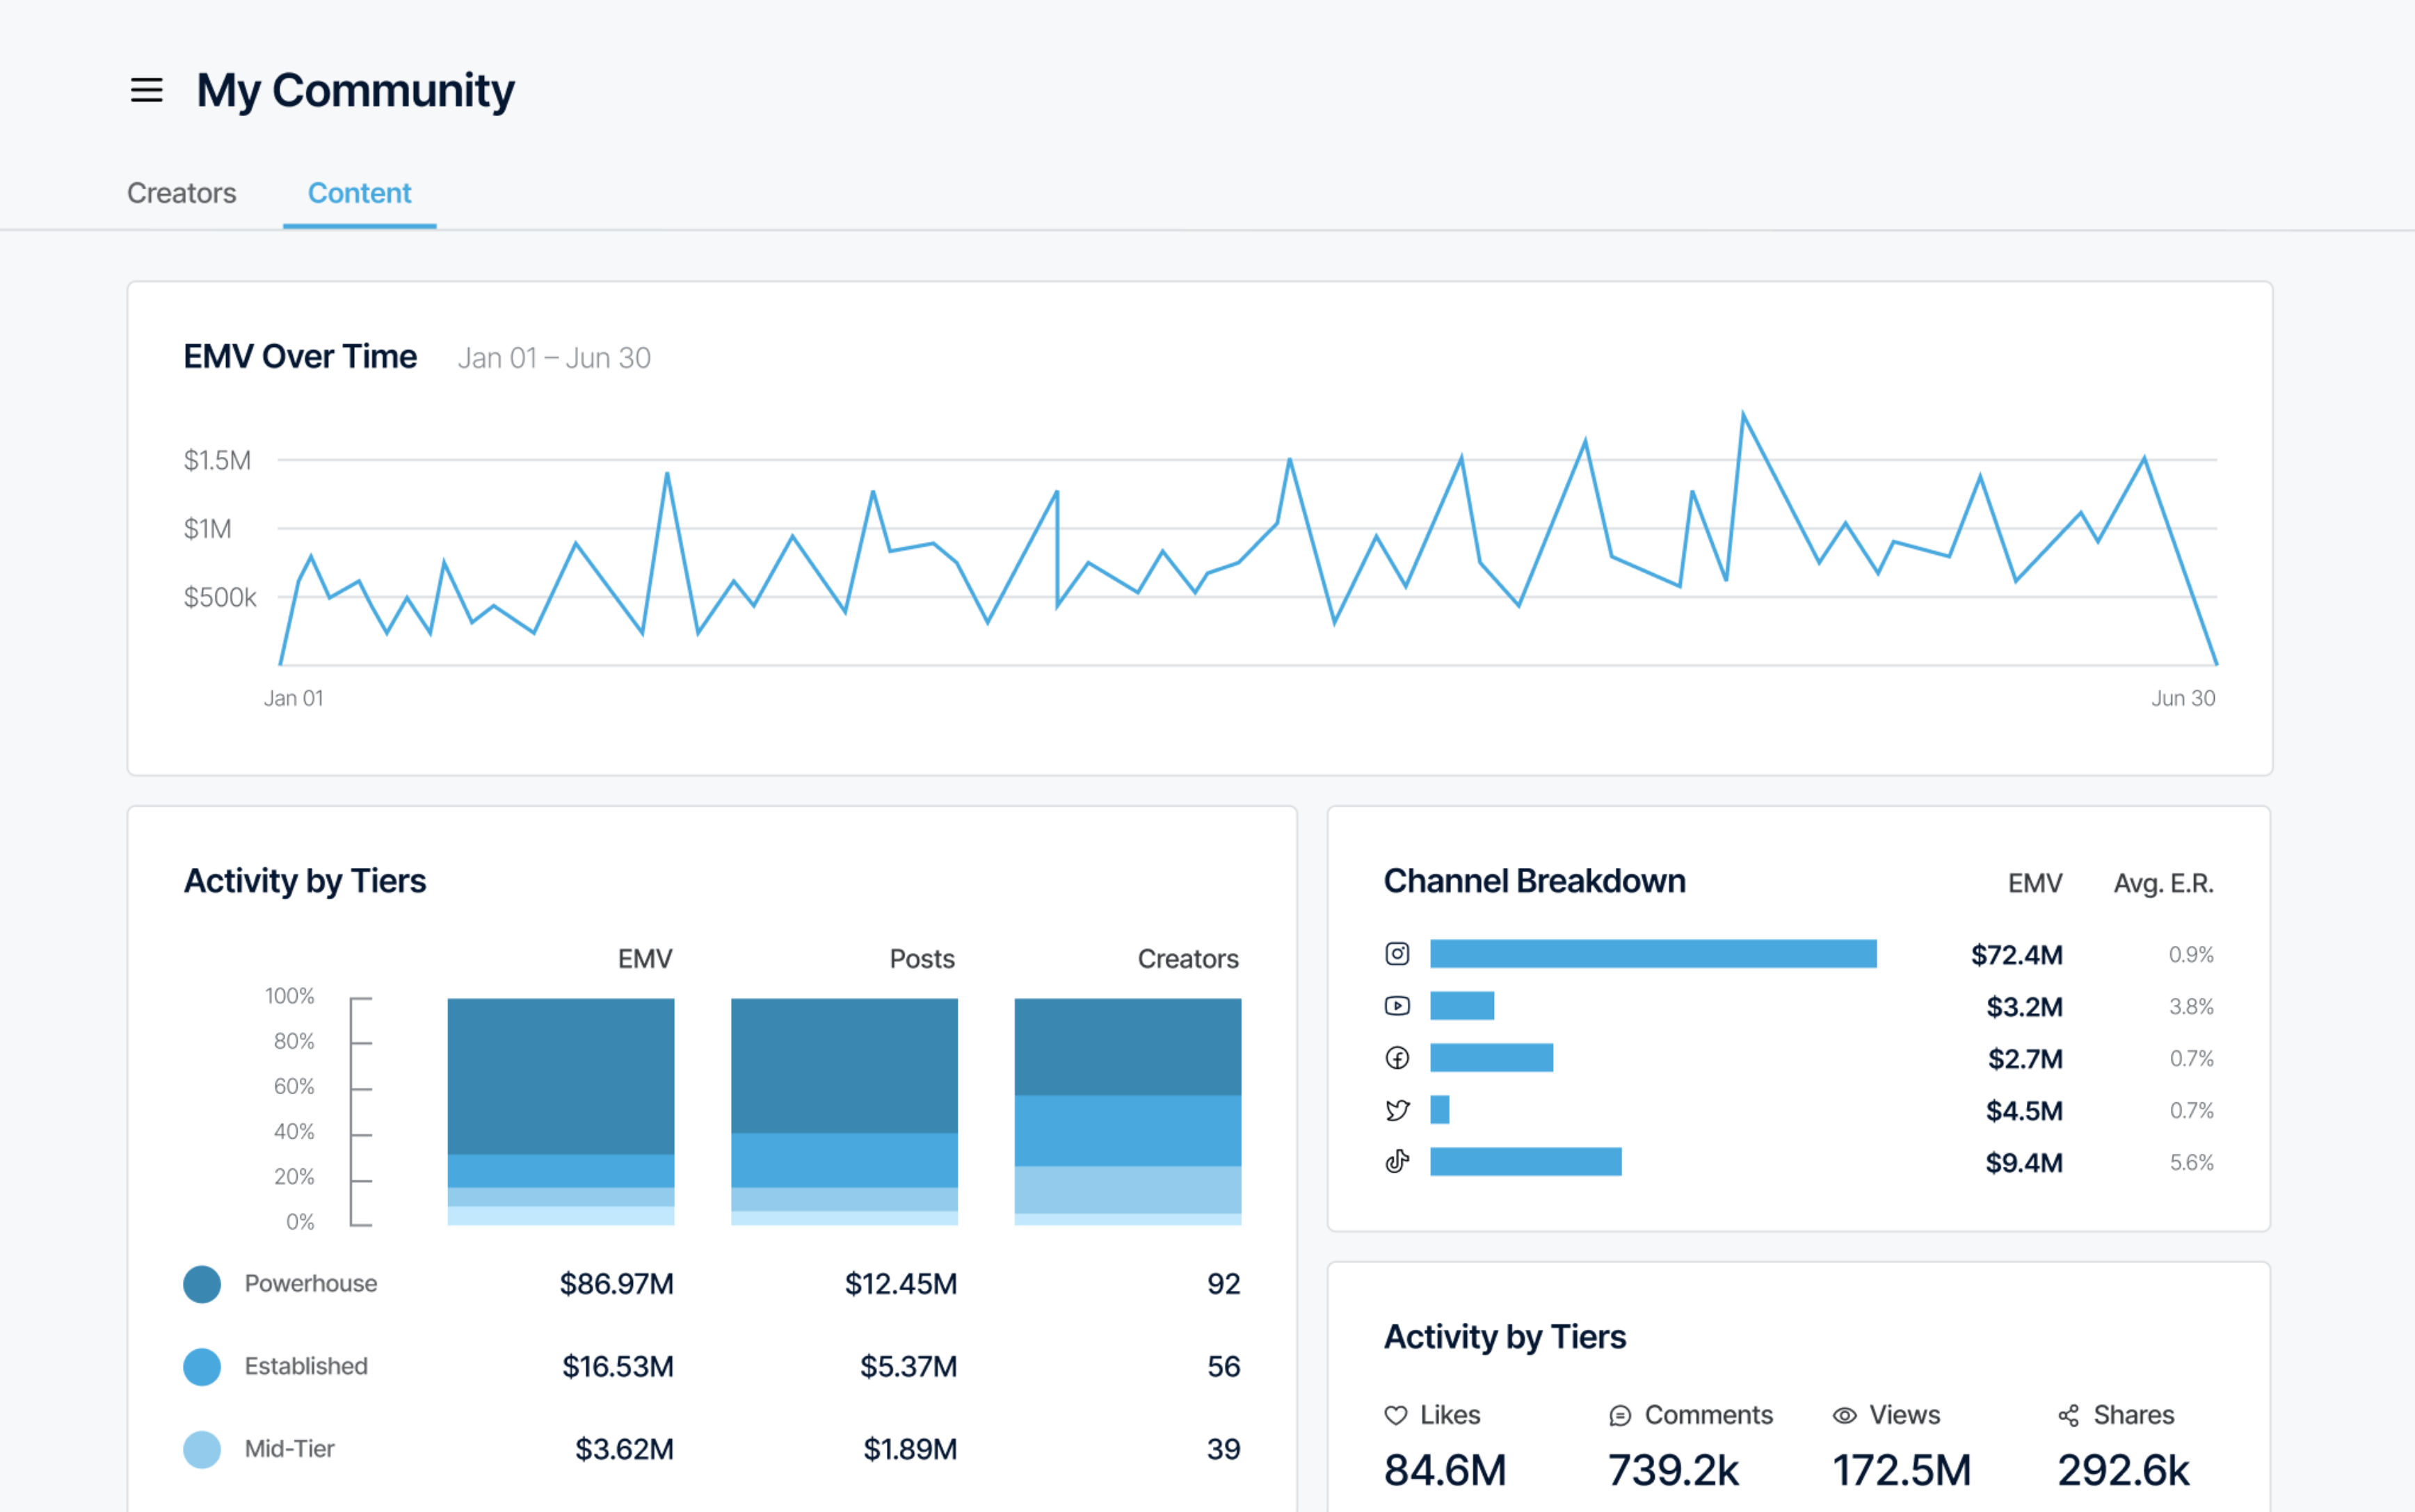Click the YouTube EMV bar
Image resolution: width=2415 pixels, height=1512 pixels.
(x=1462, y=1006)
